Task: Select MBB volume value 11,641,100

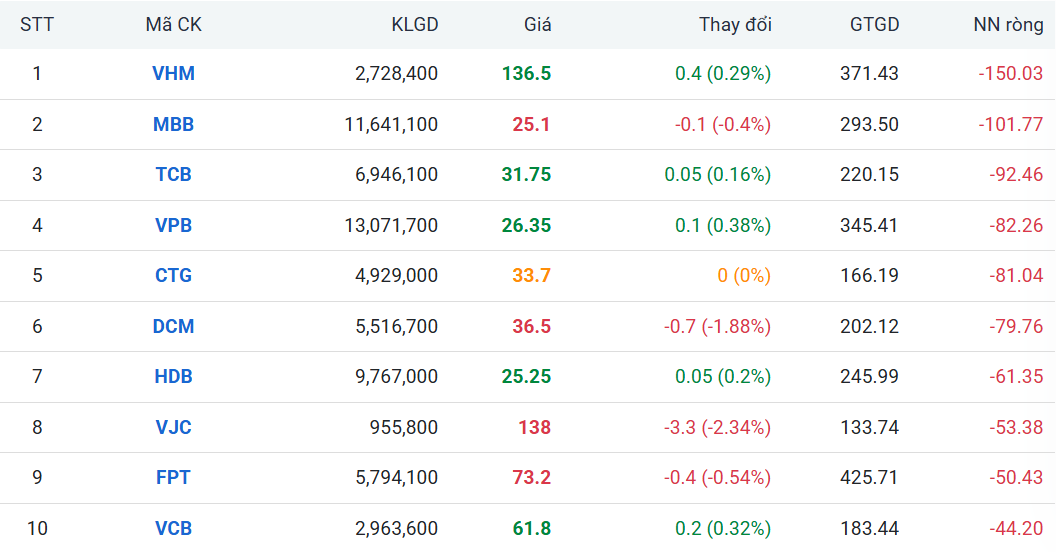Action: pyautogui.click(x=391, y=125)
